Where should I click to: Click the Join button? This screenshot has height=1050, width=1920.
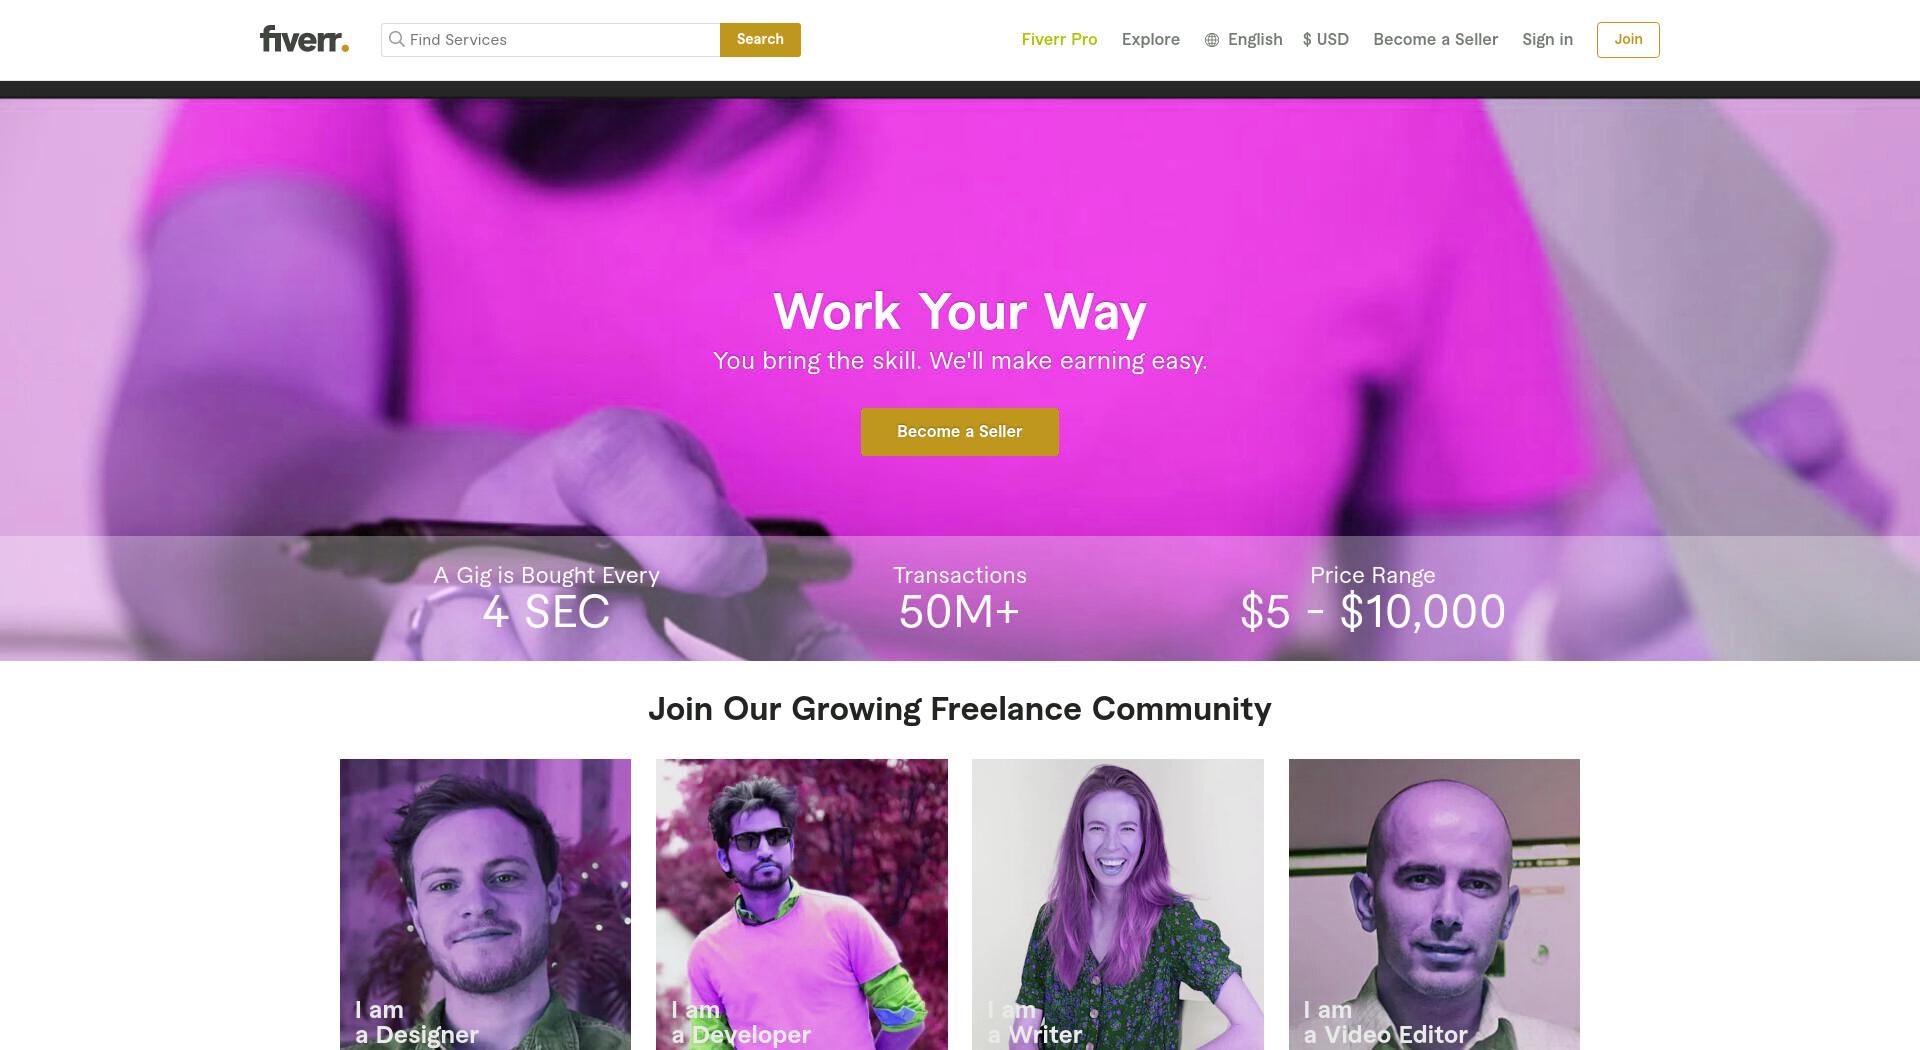[1628, 40]
